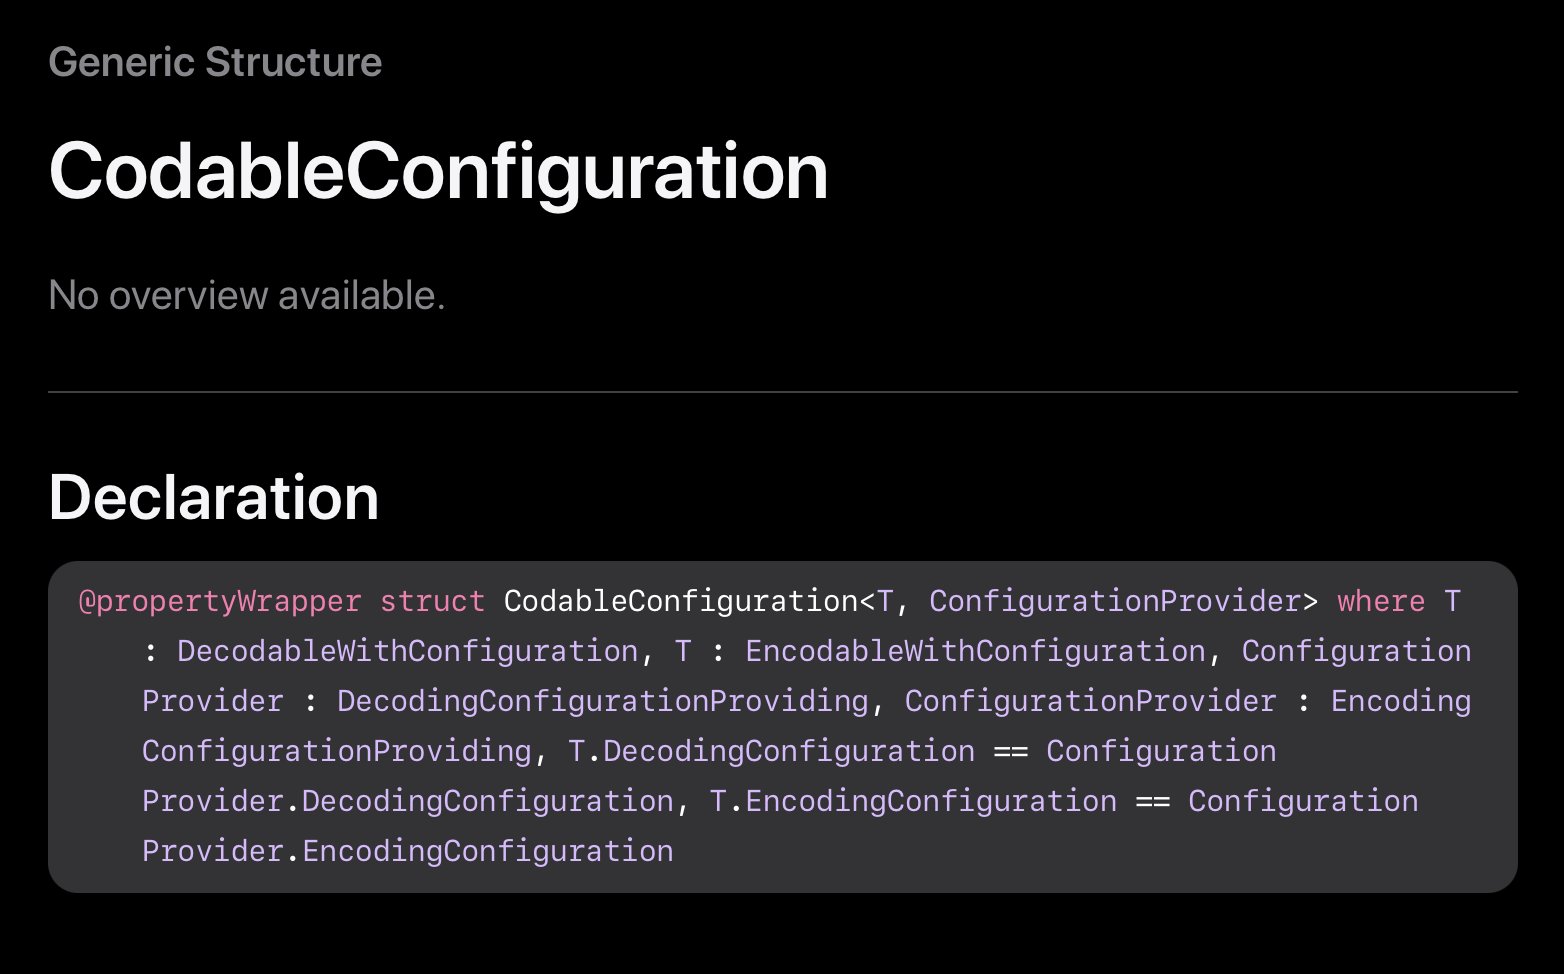
Task: Click ConfigurationProvider inside the angle brackets
Action: coord(1114,601)
